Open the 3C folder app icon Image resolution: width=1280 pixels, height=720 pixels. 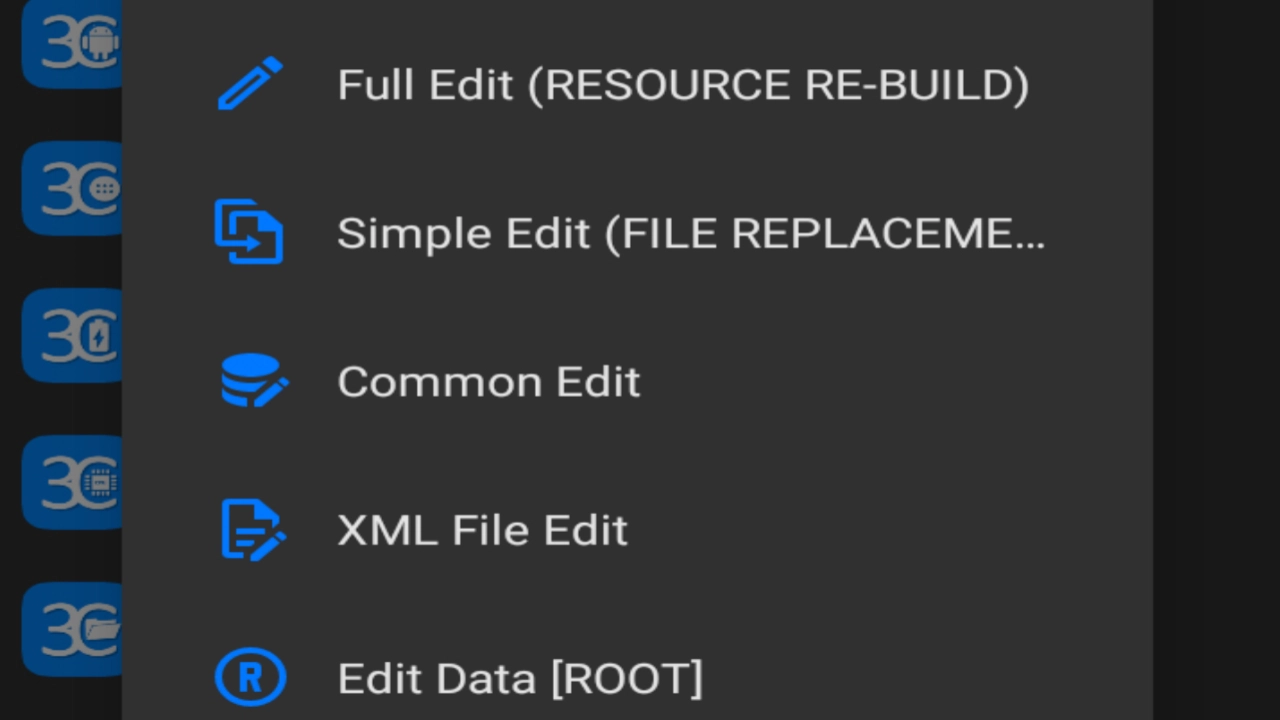[72, 629]
